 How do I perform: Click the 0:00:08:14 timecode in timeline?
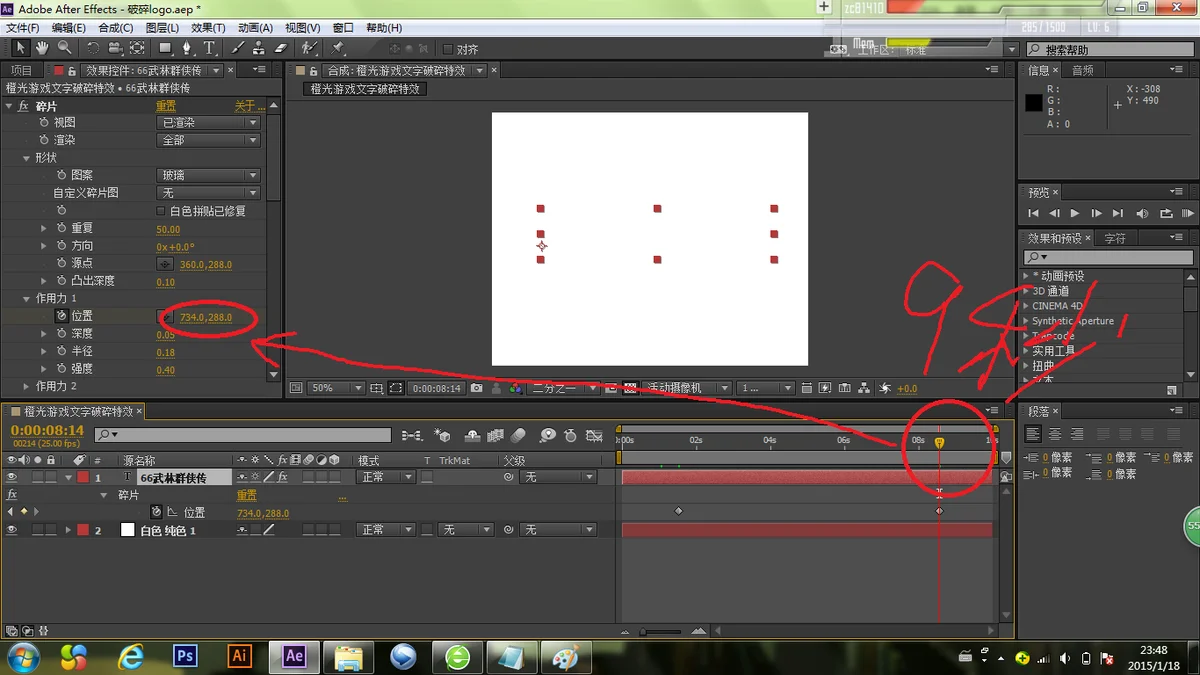point(47,430)
